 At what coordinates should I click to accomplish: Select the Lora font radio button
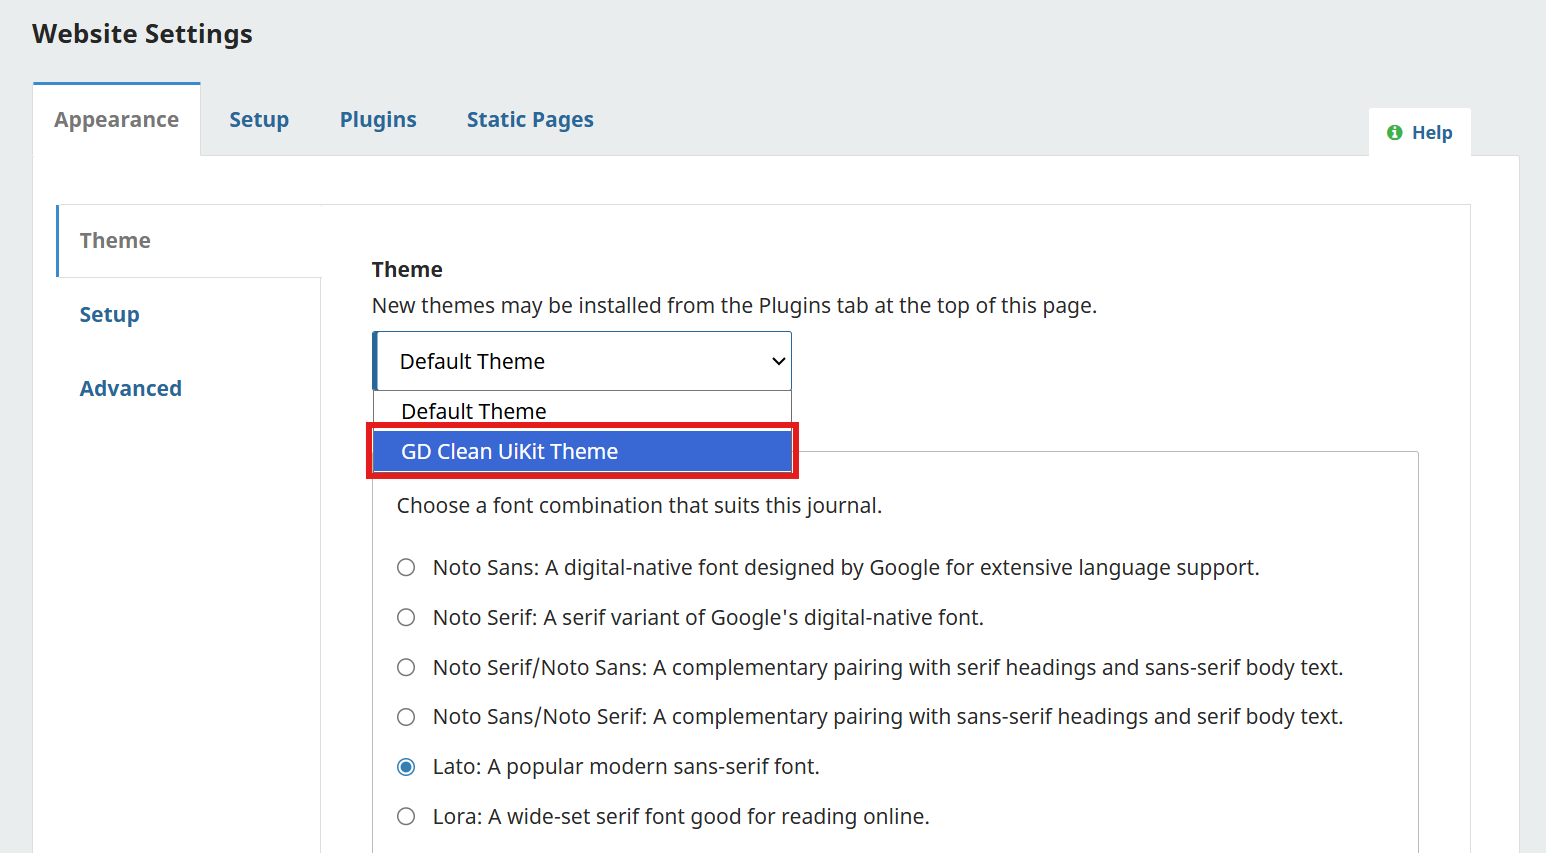[406, 817]
